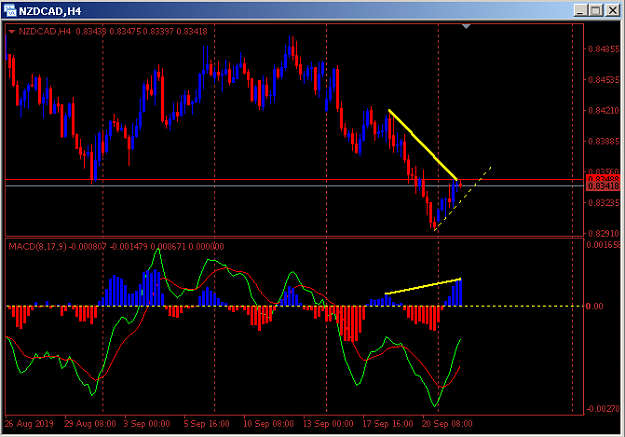Click the MACD(8,17,9) indicator label
The image size is (625, 437).
pyautogui.click(x=37, y=247)
